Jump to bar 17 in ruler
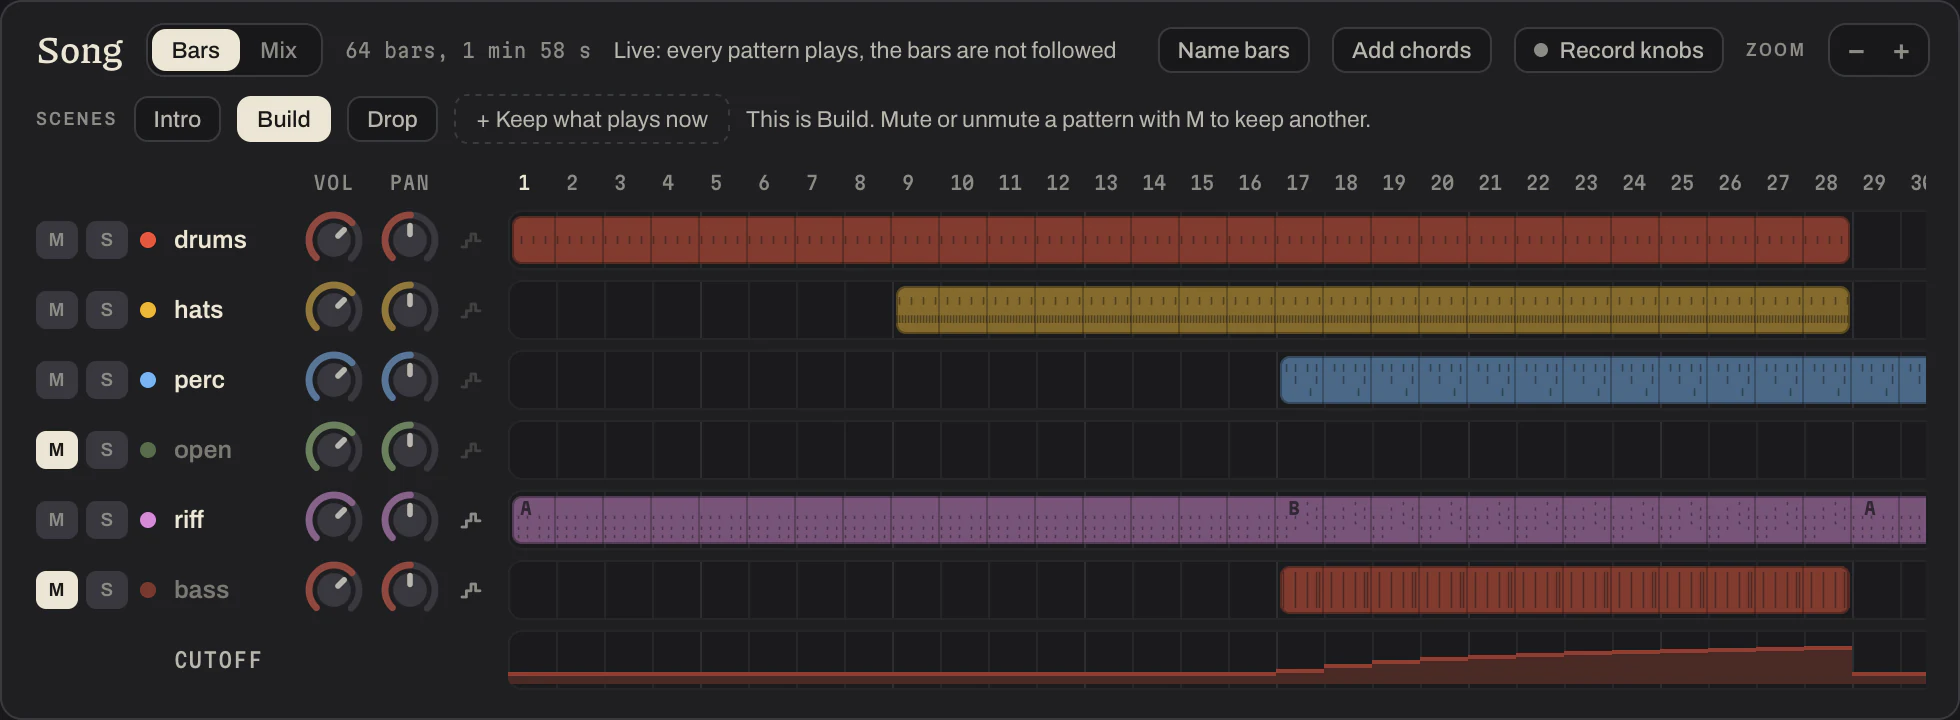The image size is (1960, 720). (x=1297, y=183)
